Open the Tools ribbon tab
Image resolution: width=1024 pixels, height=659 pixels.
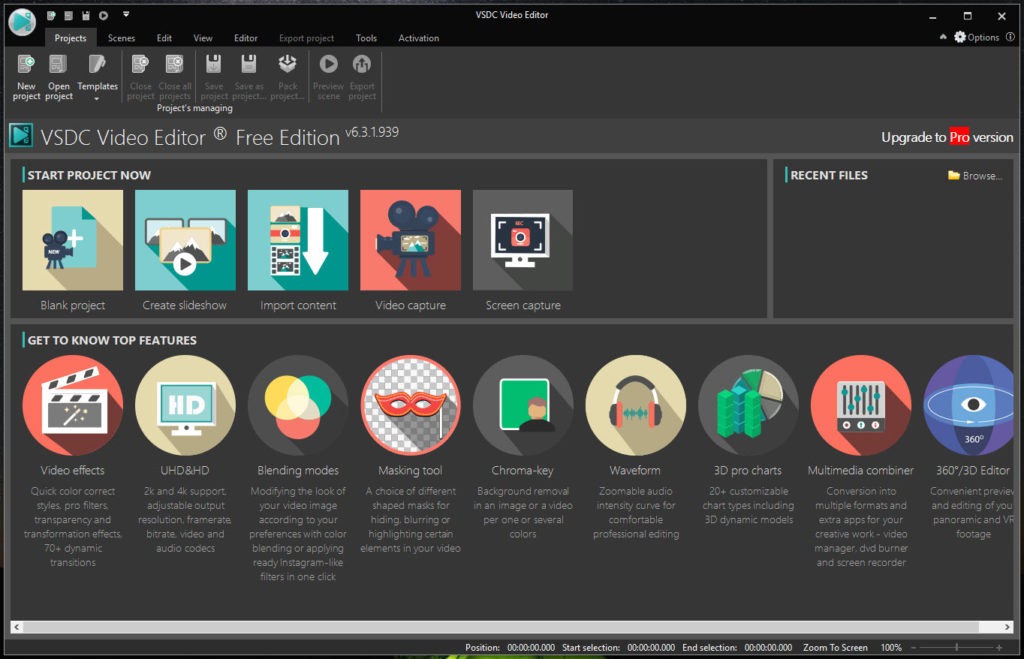(366, 38)
